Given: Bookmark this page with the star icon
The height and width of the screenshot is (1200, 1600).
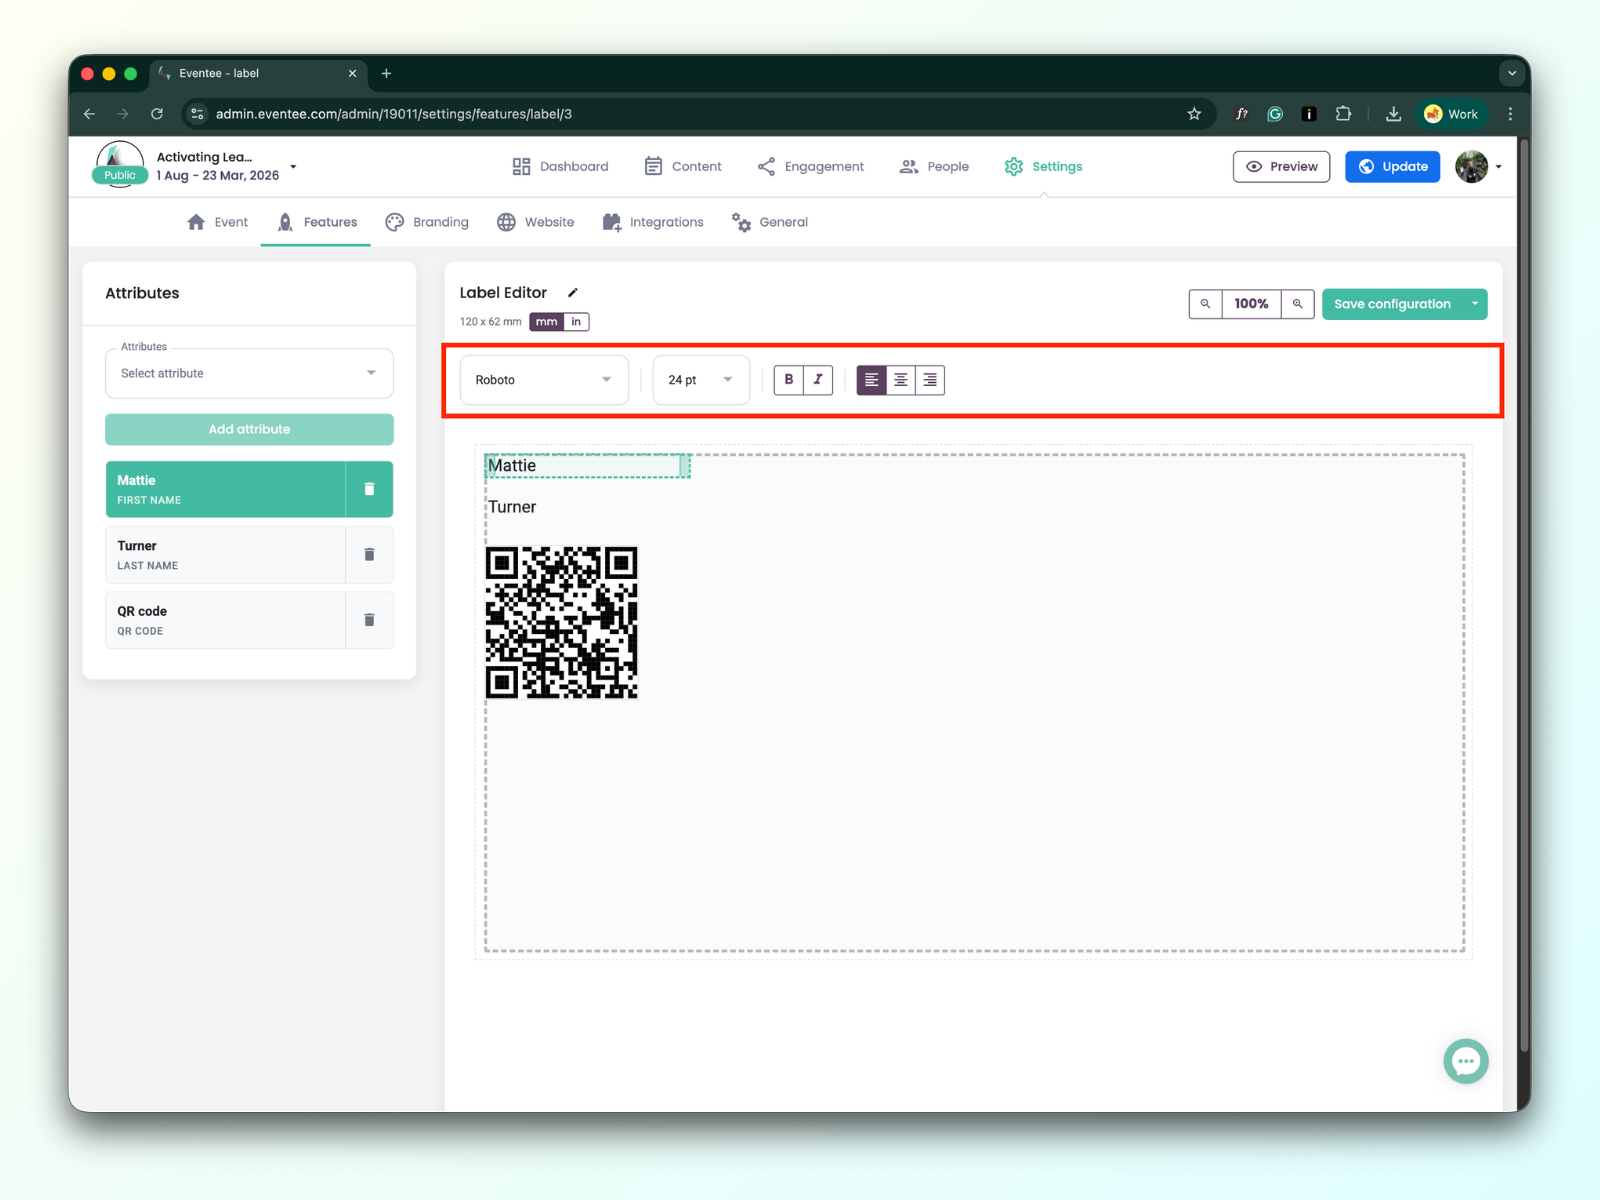Looking at the screenshot, I should (x=1194, y=114).
